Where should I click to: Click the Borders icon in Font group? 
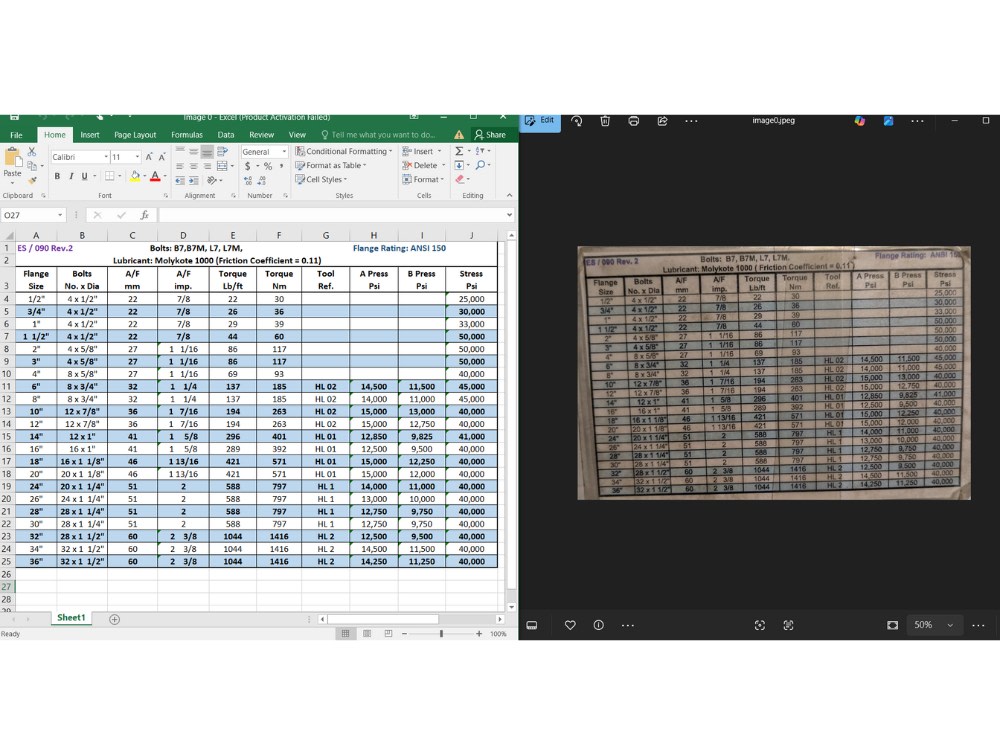pos(110,176)
